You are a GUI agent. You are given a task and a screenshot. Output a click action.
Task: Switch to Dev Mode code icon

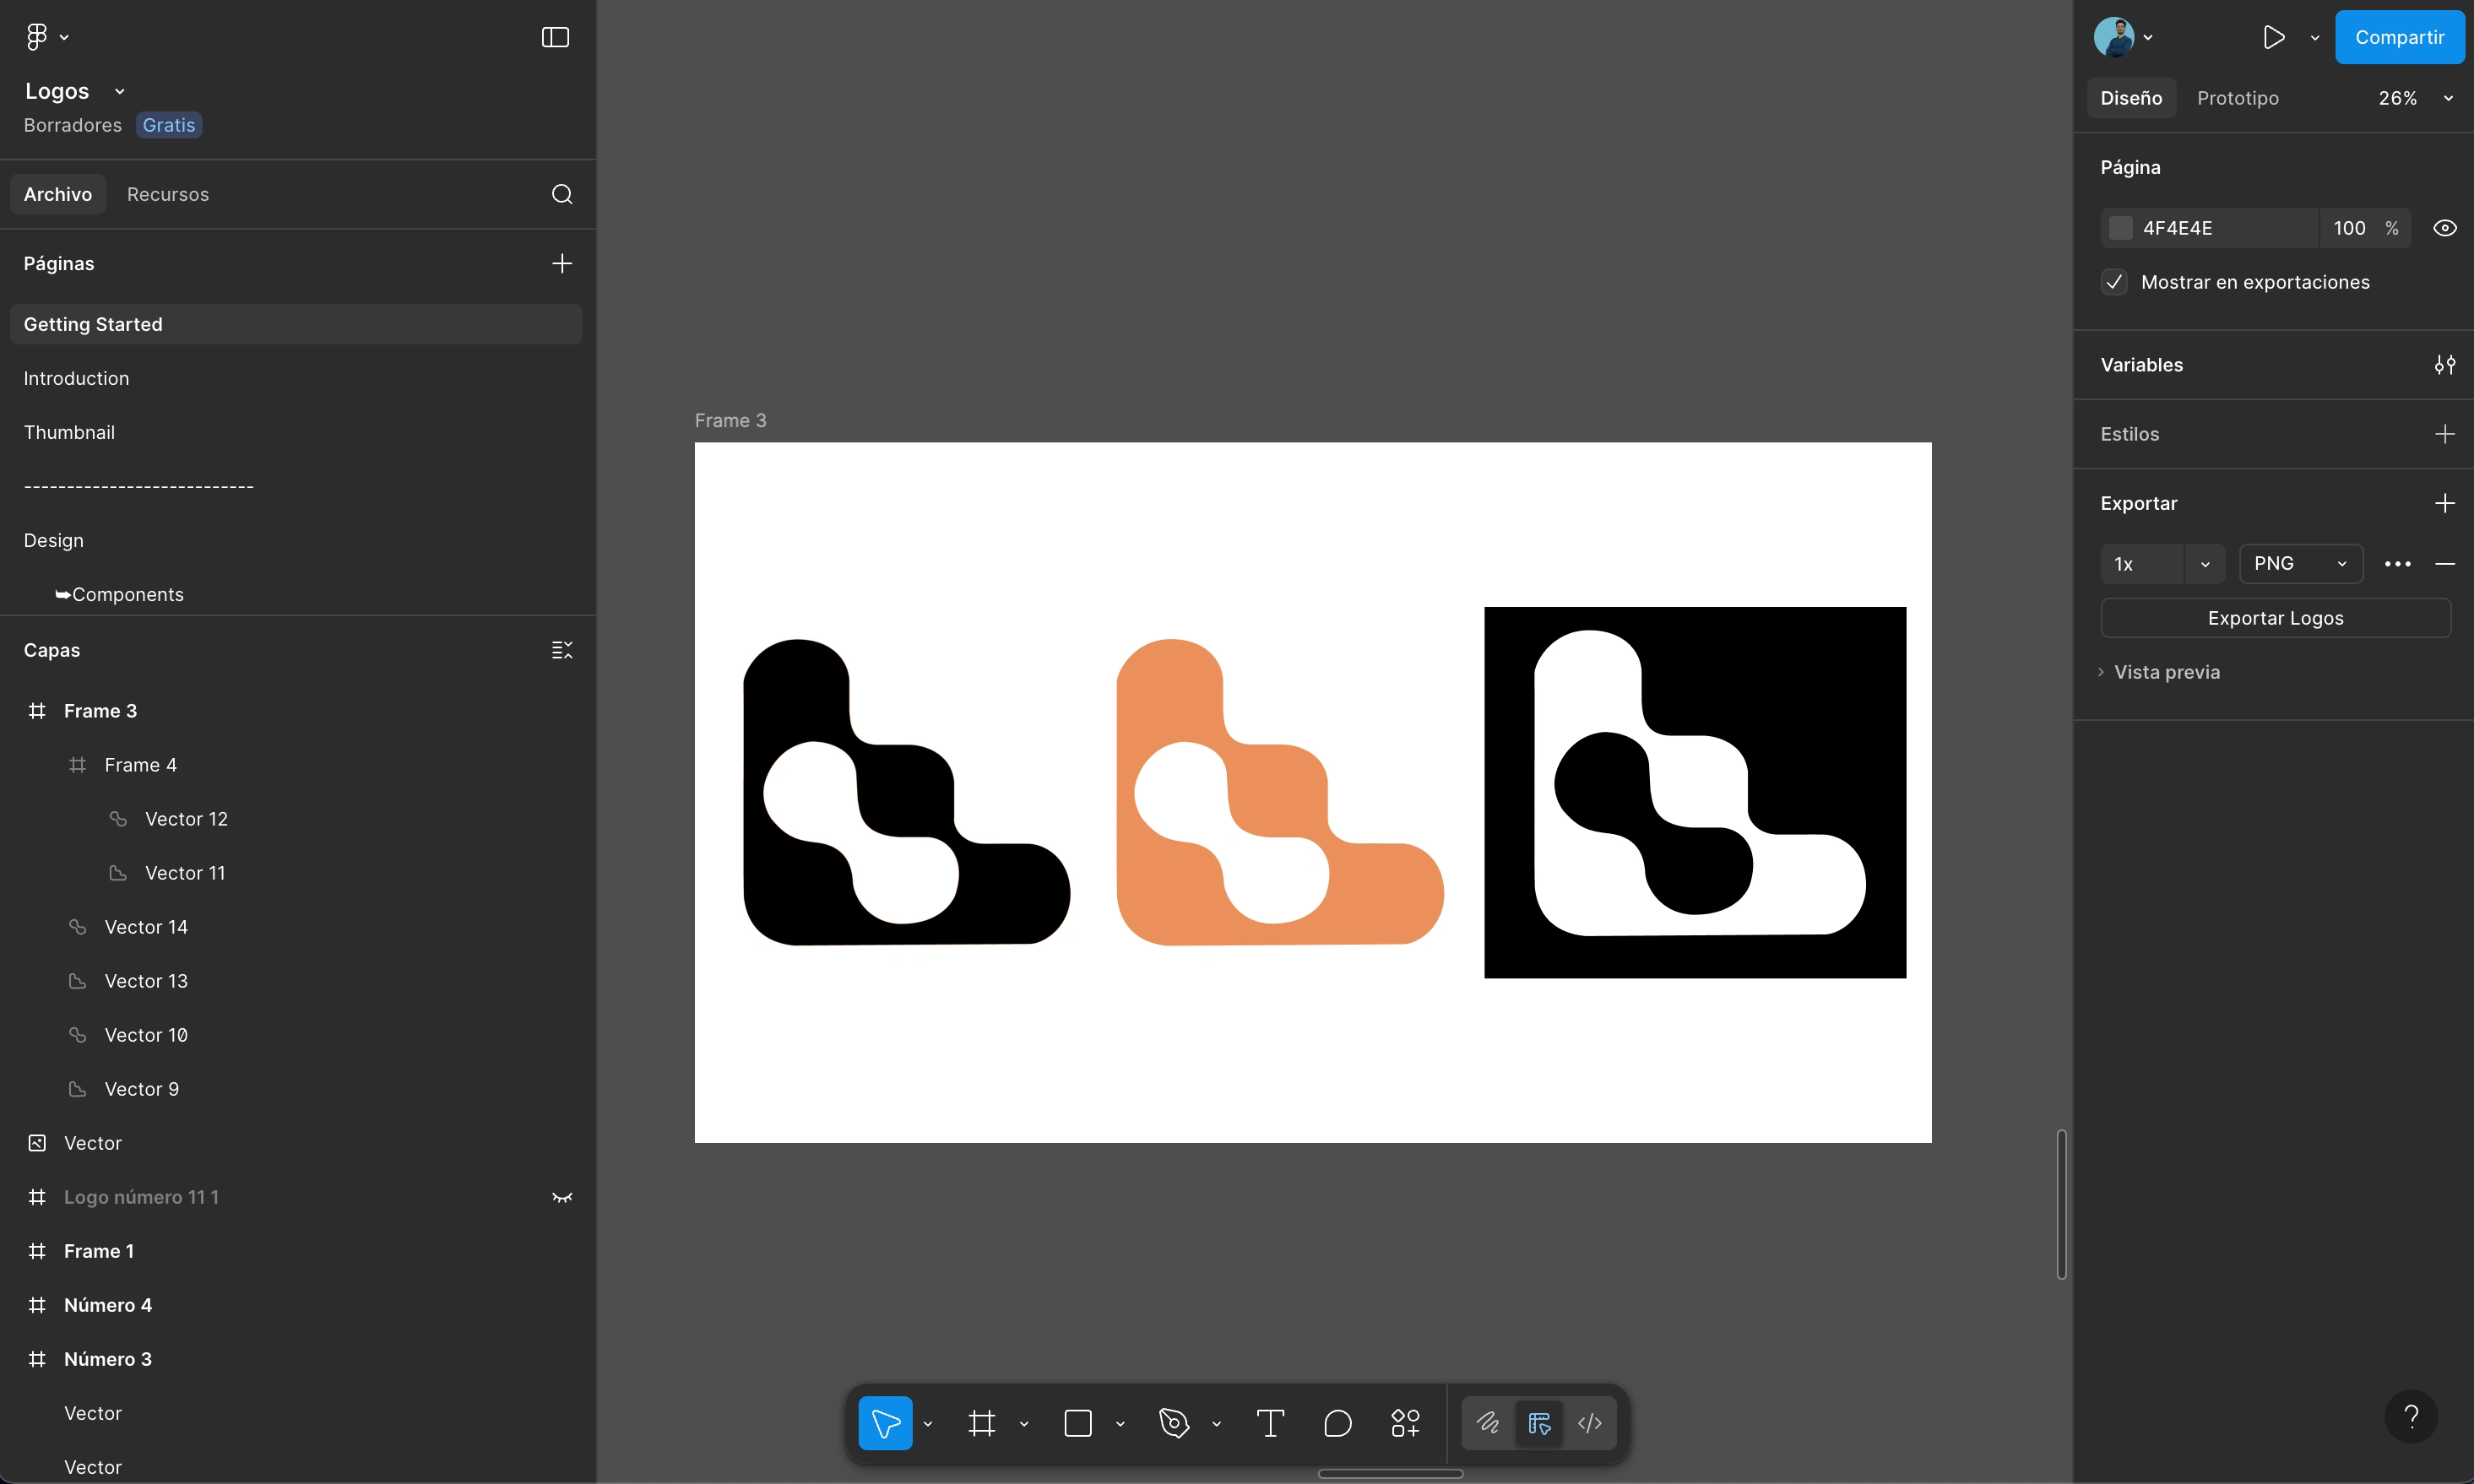[x=1589, y=1423]
